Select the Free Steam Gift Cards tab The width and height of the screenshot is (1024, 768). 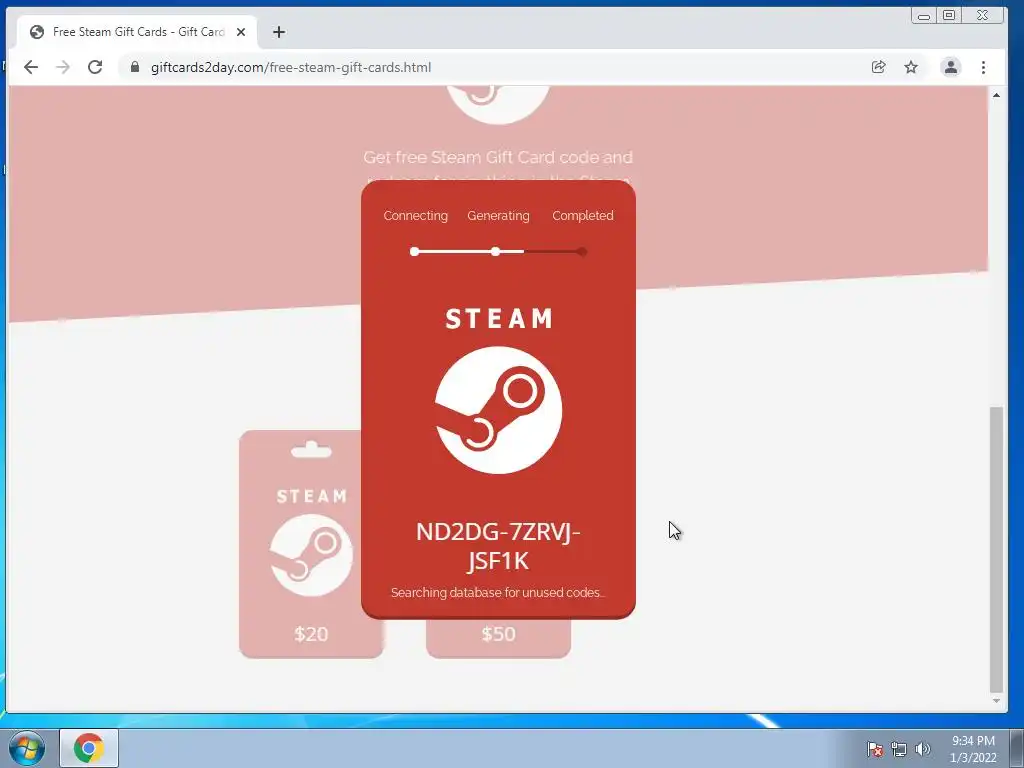(x=138, y=32)
